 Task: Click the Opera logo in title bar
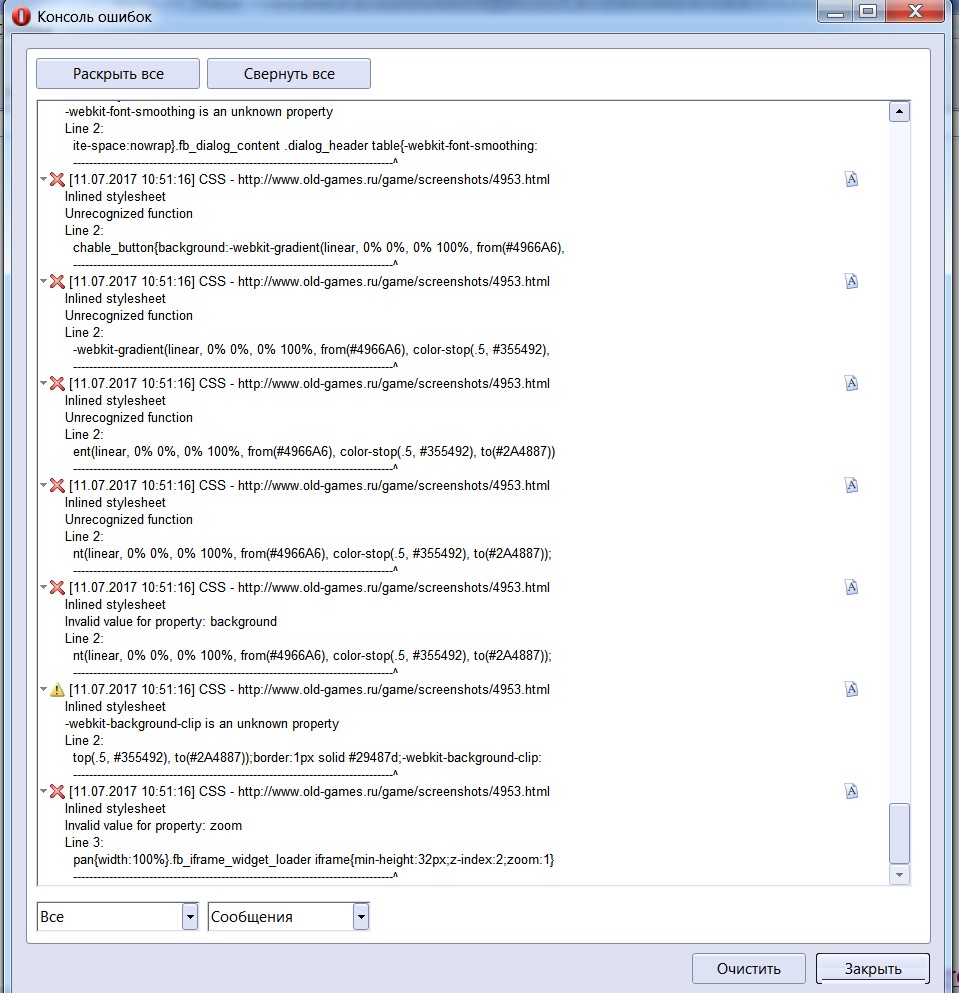(x=21, y=16)
